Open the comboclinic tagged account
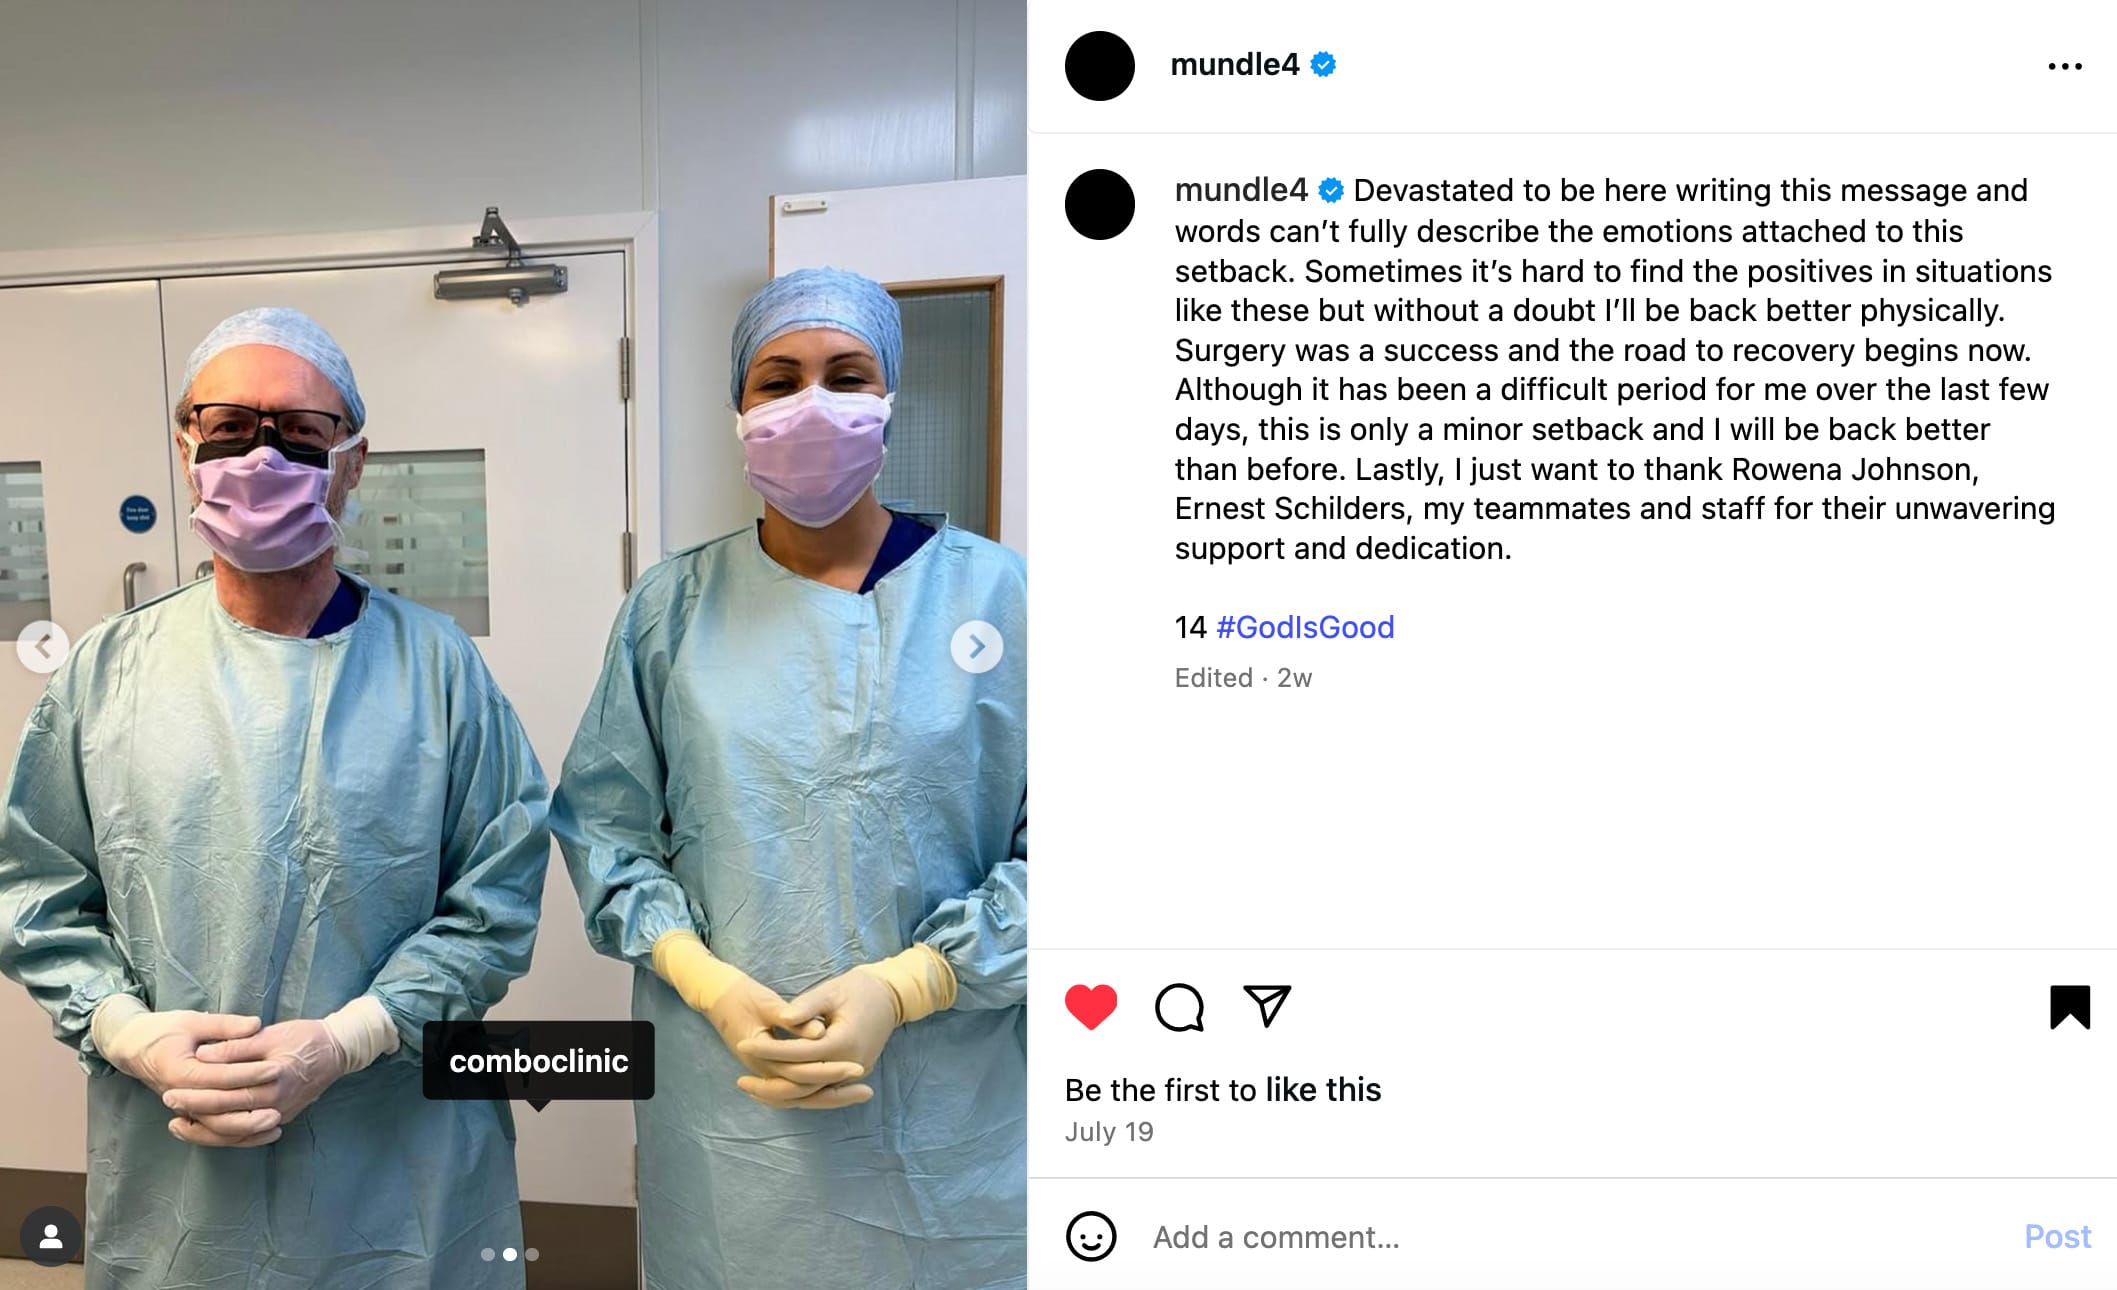Viewport: 2117px width, 1290px height. click(538, 1061)
